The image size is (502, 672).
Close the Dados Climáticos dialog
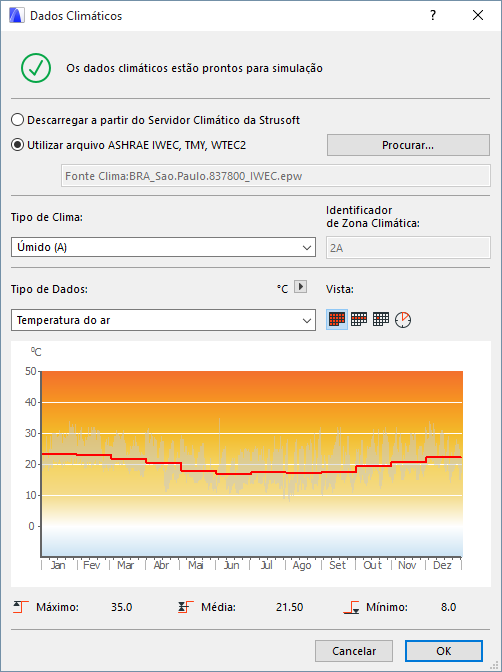click(x=478, y=15)
